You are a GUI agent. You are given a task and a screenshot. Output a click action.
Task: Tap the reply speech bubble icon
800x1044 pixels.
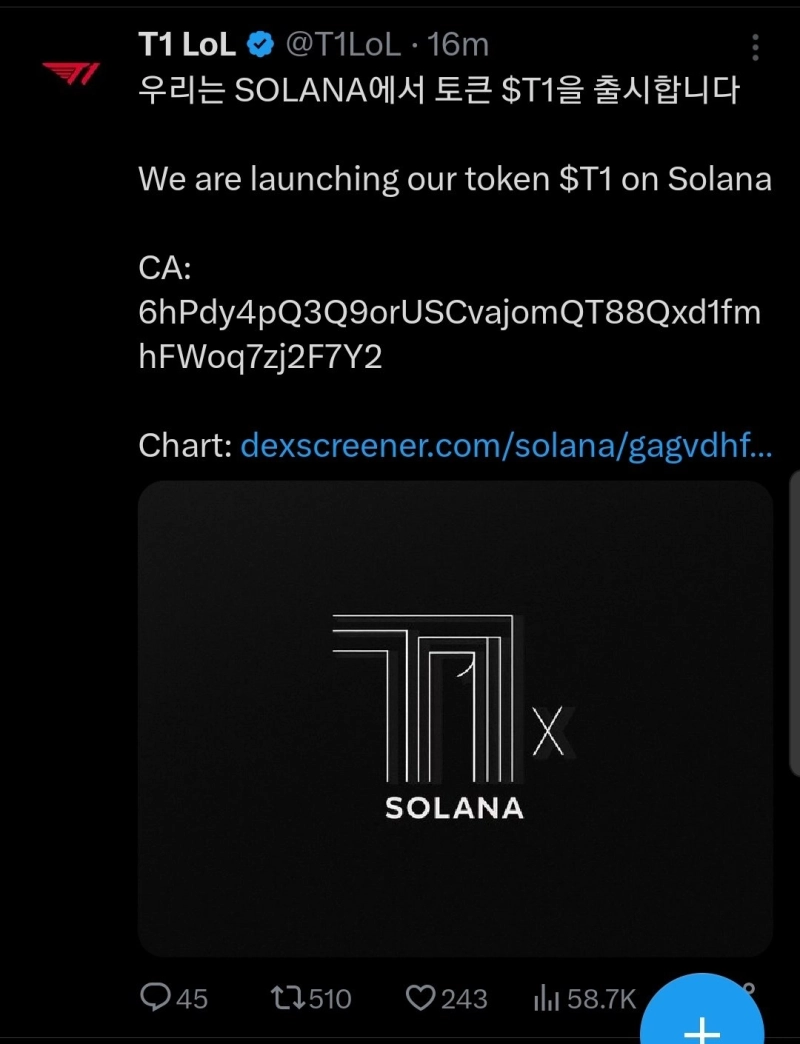point(158,997)
